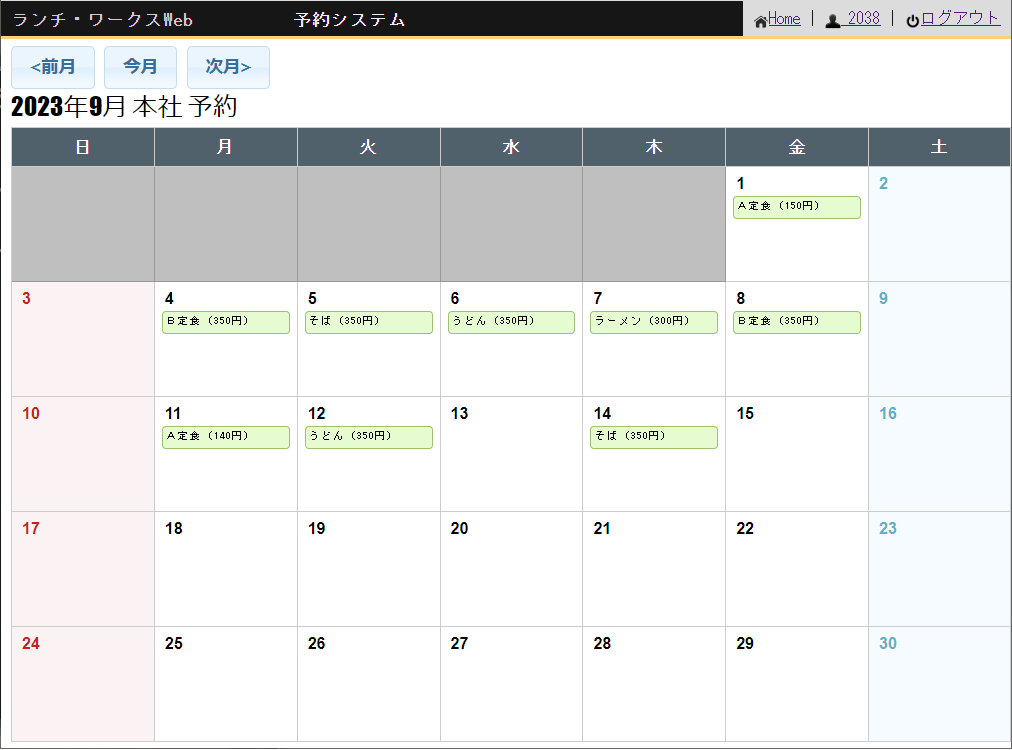Select the B定食 (350円) entry on the 8th
The image size is (1012, 750).
796,322
